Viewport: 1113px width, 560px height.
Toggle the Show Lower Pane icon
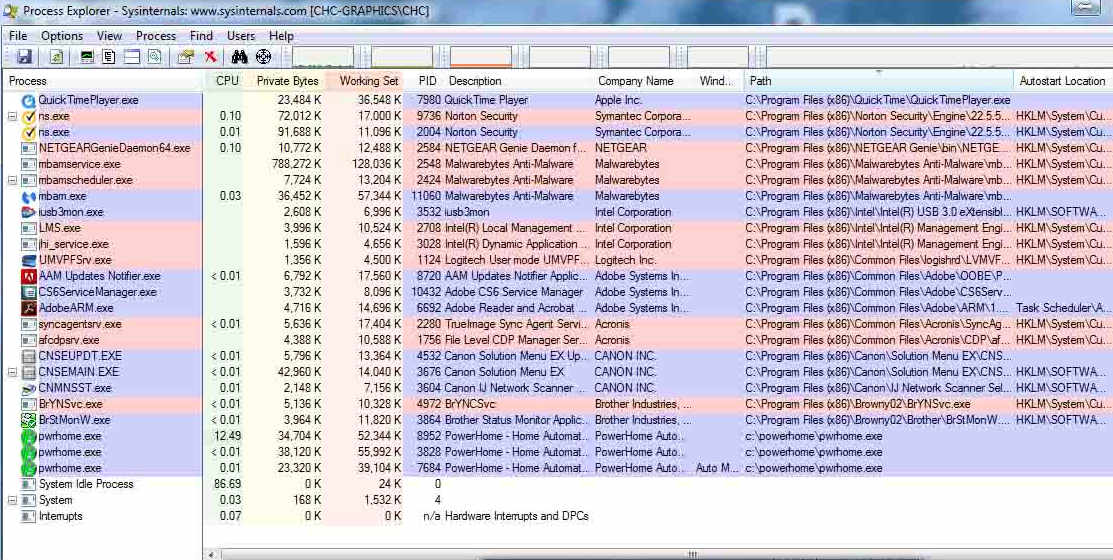[131, 57]
